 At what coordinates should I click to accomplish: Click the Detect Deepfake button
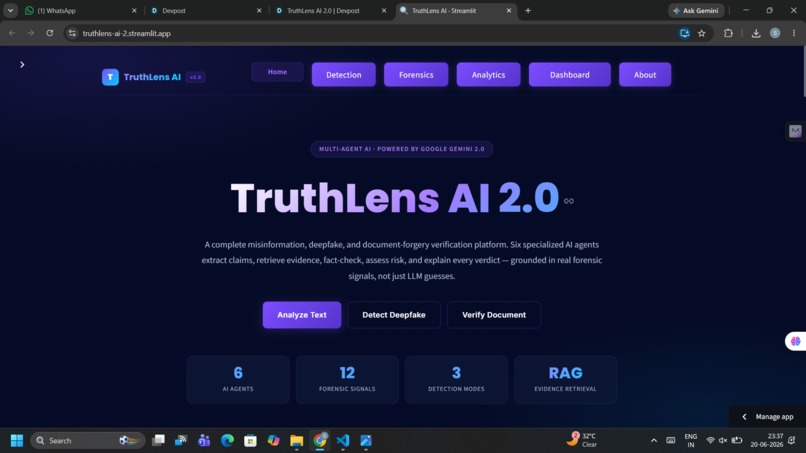click(x=394, y=315)
